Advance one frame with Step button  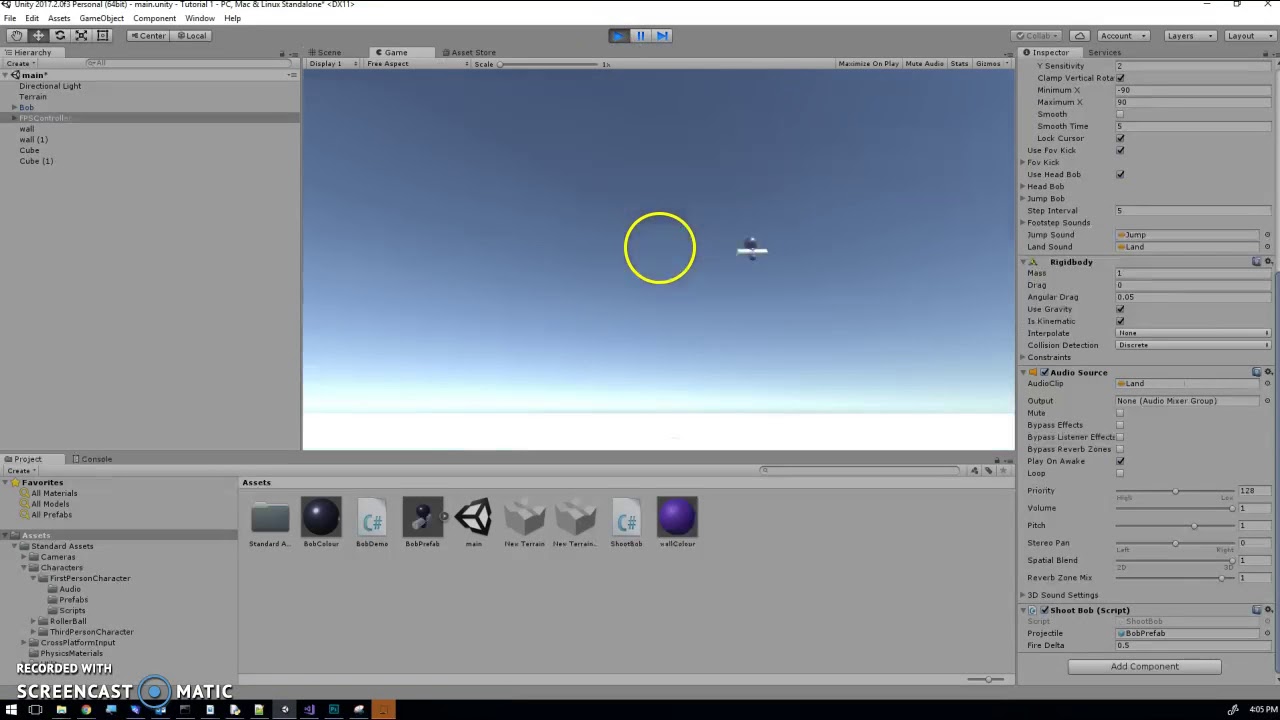[662, 36]
